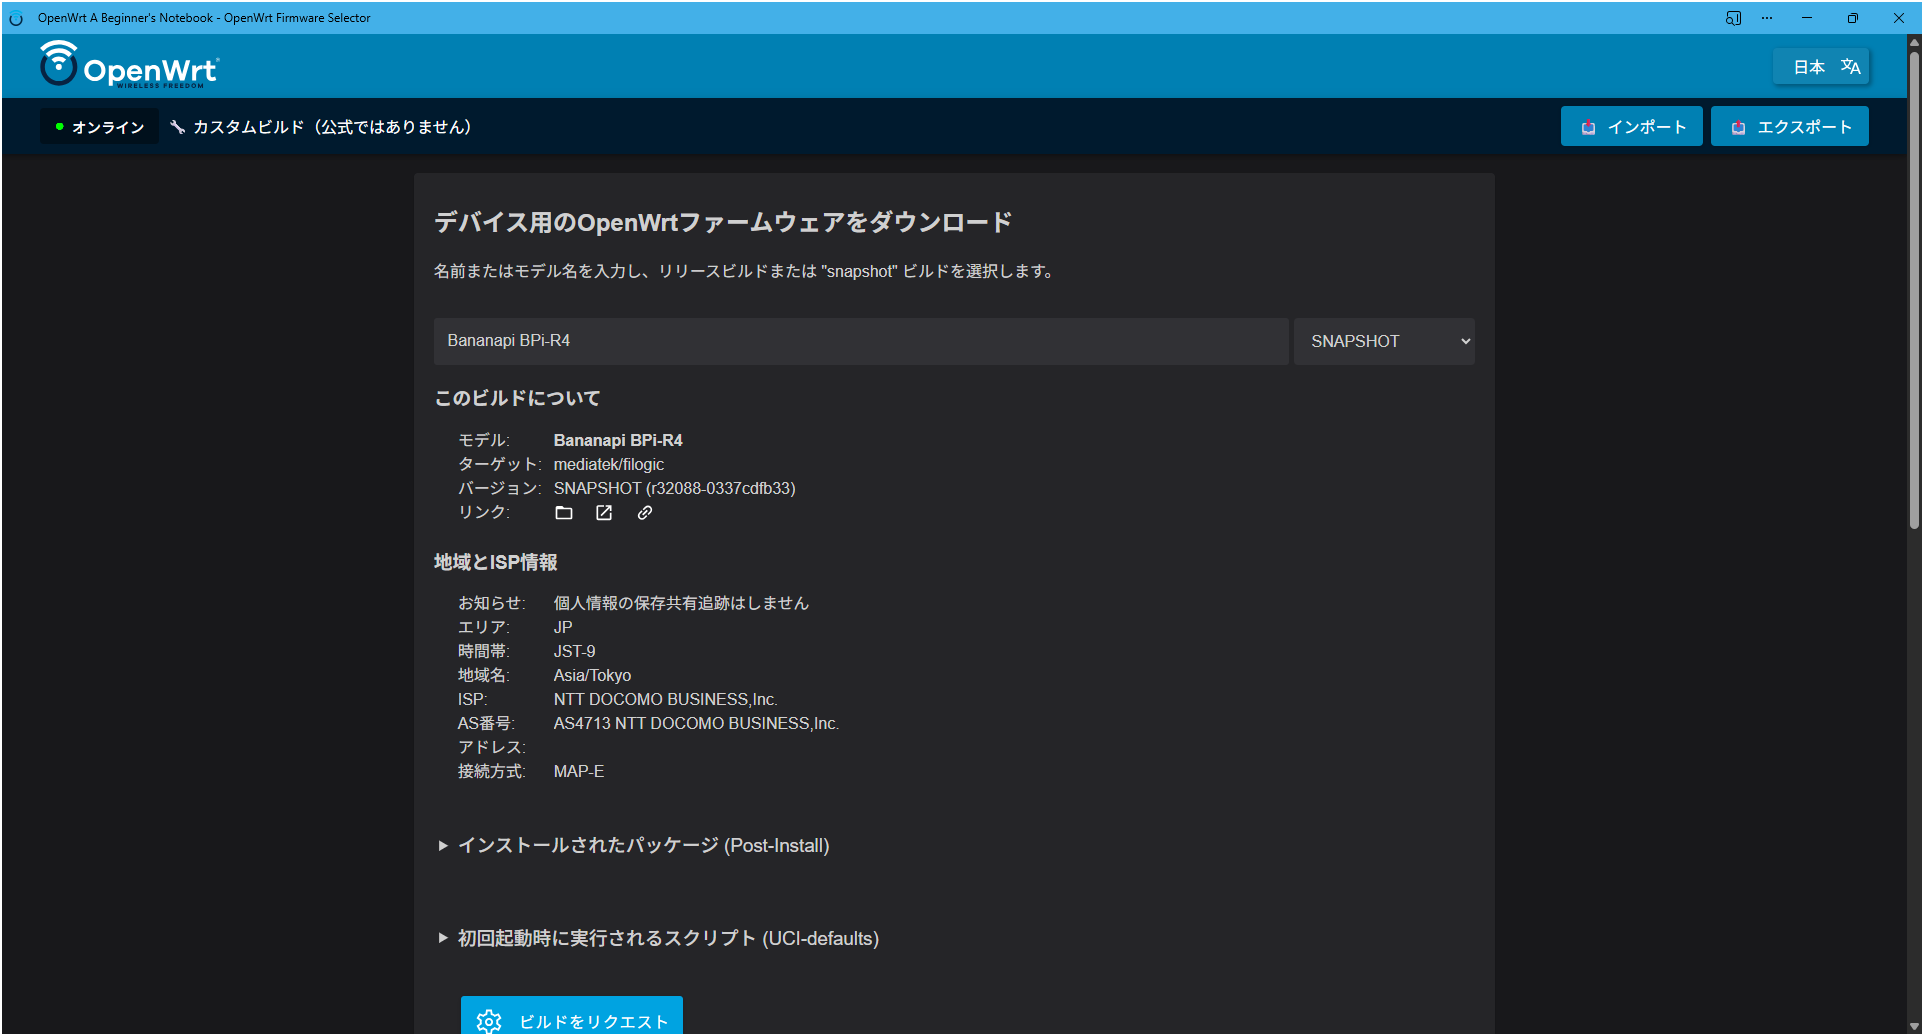Click the target value 'mediatek/filogic'
This screenshot has width=1924, height=1036.
[x=609, y=464]
